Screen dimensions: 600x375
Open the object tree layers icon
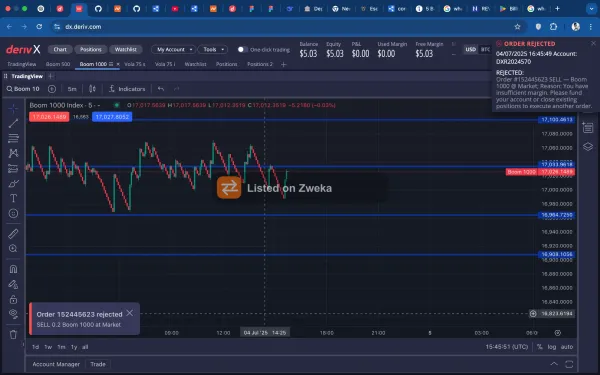pos(588,147)
